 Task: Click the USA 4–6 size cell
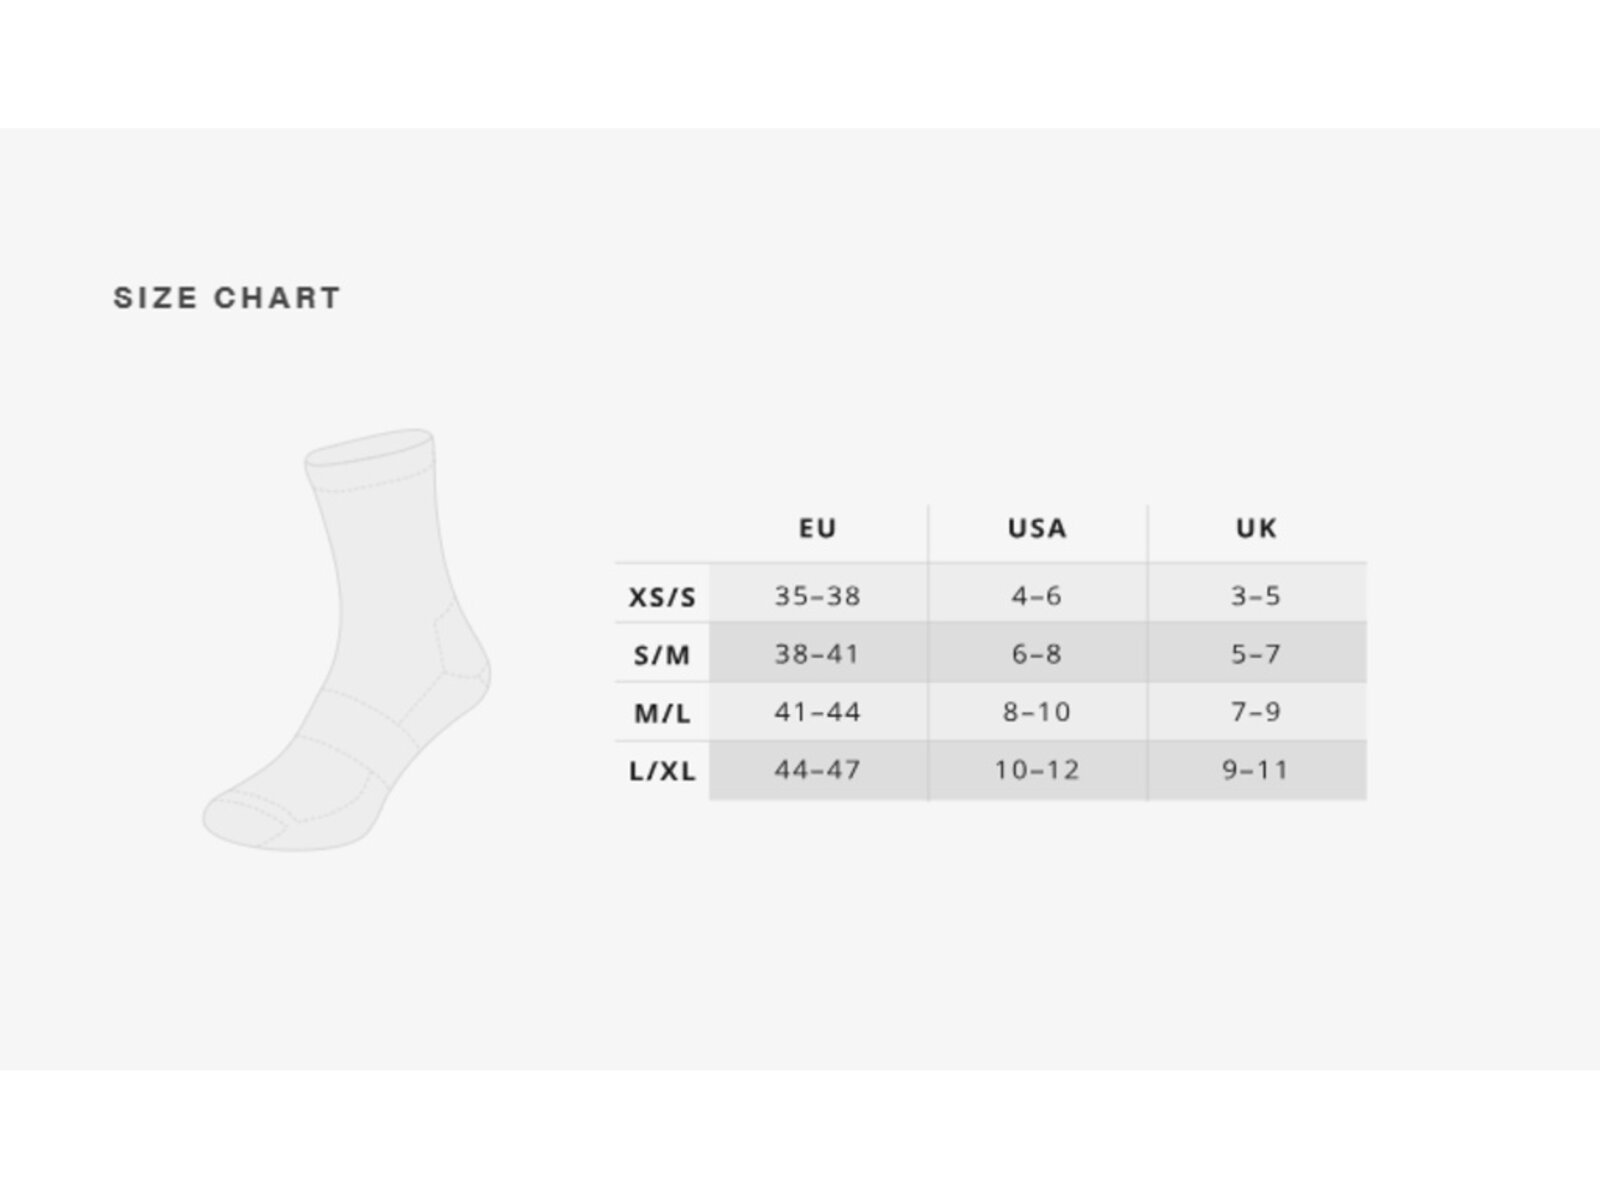1037,596
